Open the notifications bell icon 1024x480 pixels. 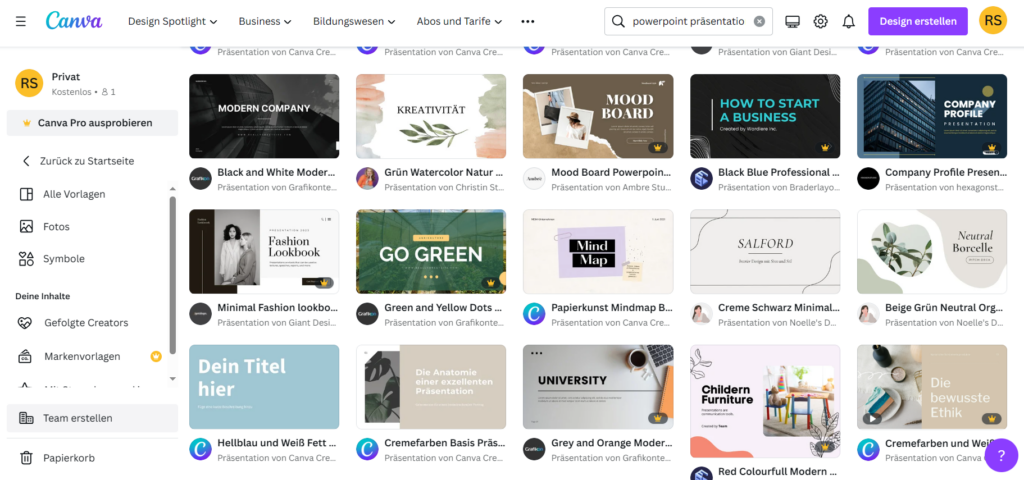click(x=848, y=21)
